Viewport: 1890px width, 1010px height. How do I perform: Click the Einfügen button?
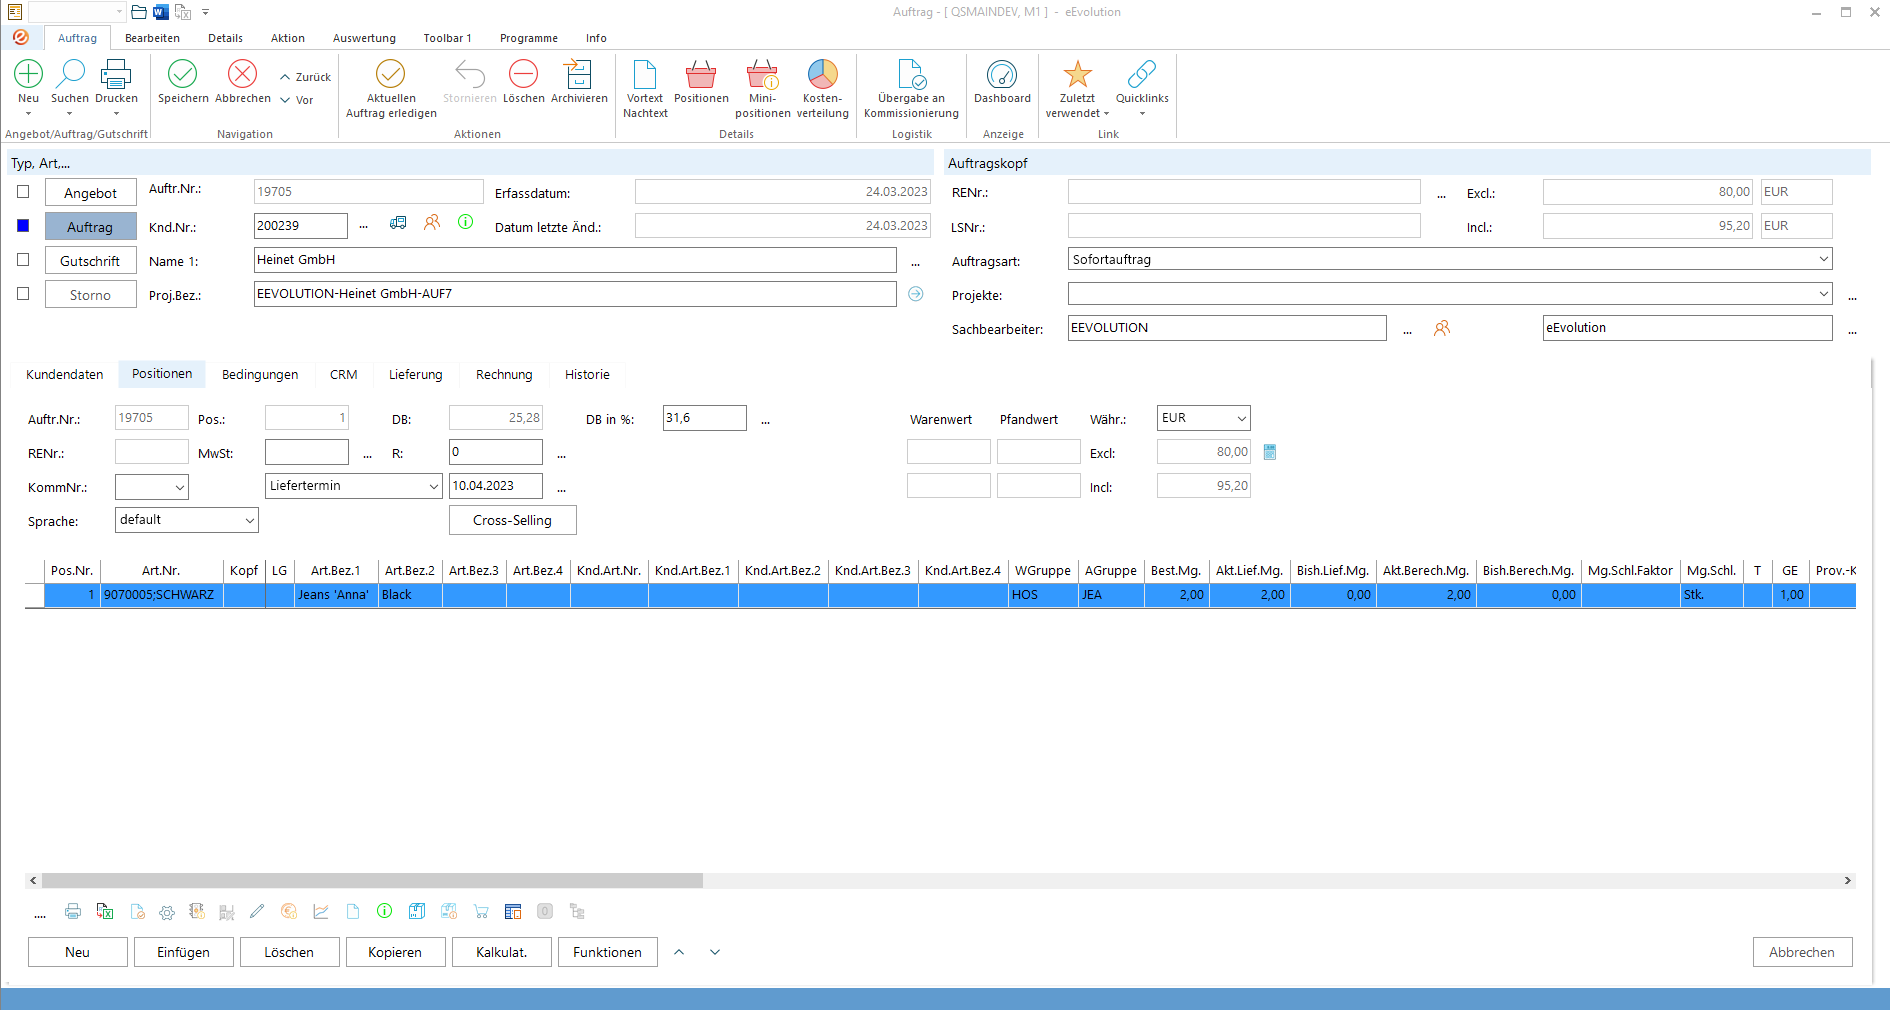coord(184,952)
